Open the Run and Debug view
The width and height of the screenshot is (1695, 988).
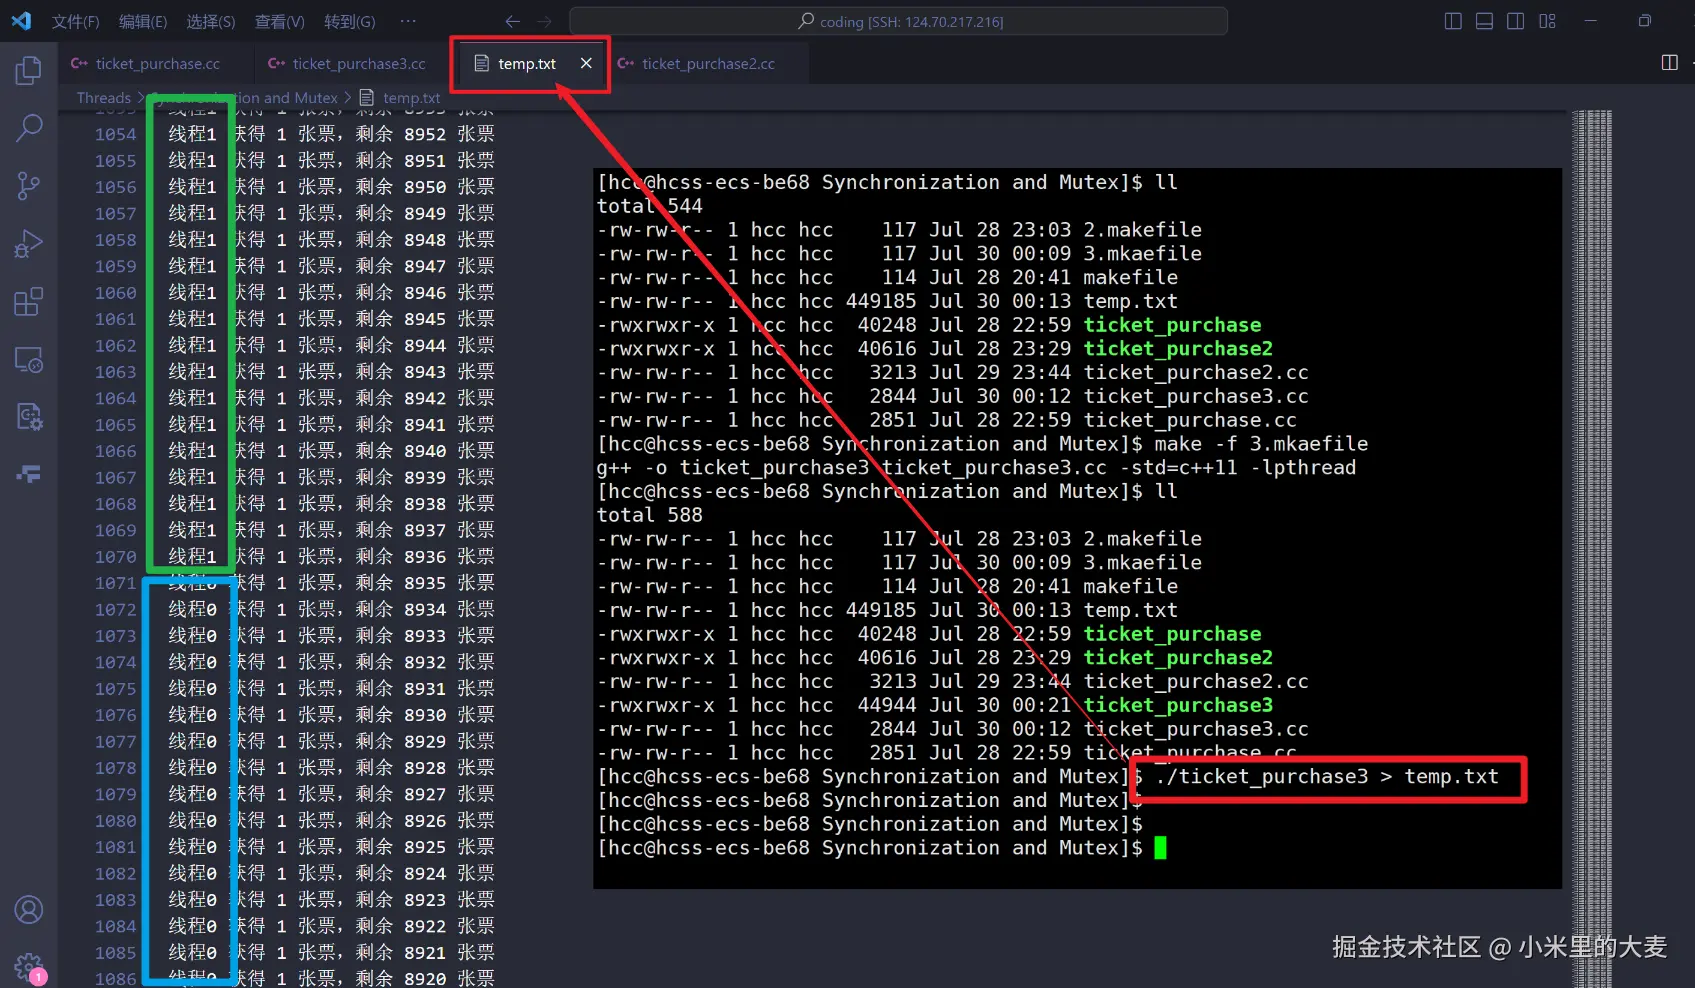tap(29, 243)
